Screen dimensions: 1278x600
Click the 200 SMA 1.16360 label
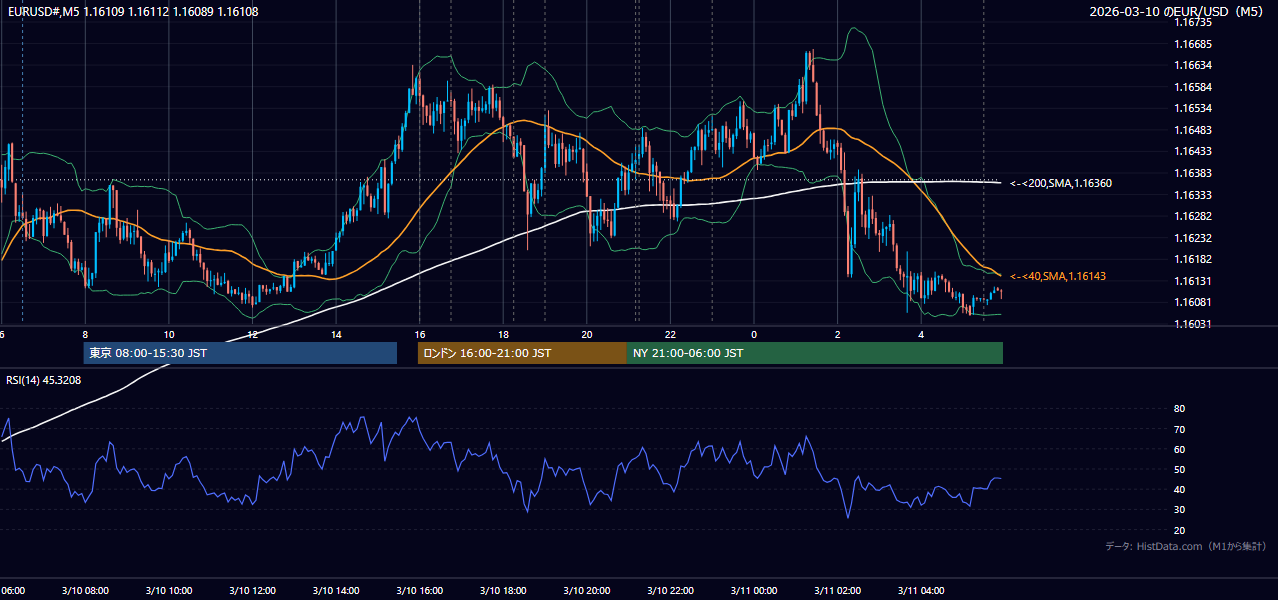point(1060,184)
